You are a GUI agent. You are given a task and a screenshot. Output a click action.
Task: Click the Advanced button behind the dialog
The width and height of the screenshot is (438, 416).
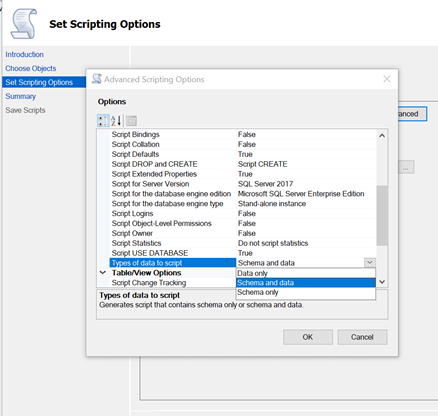[x=412, y=114]
